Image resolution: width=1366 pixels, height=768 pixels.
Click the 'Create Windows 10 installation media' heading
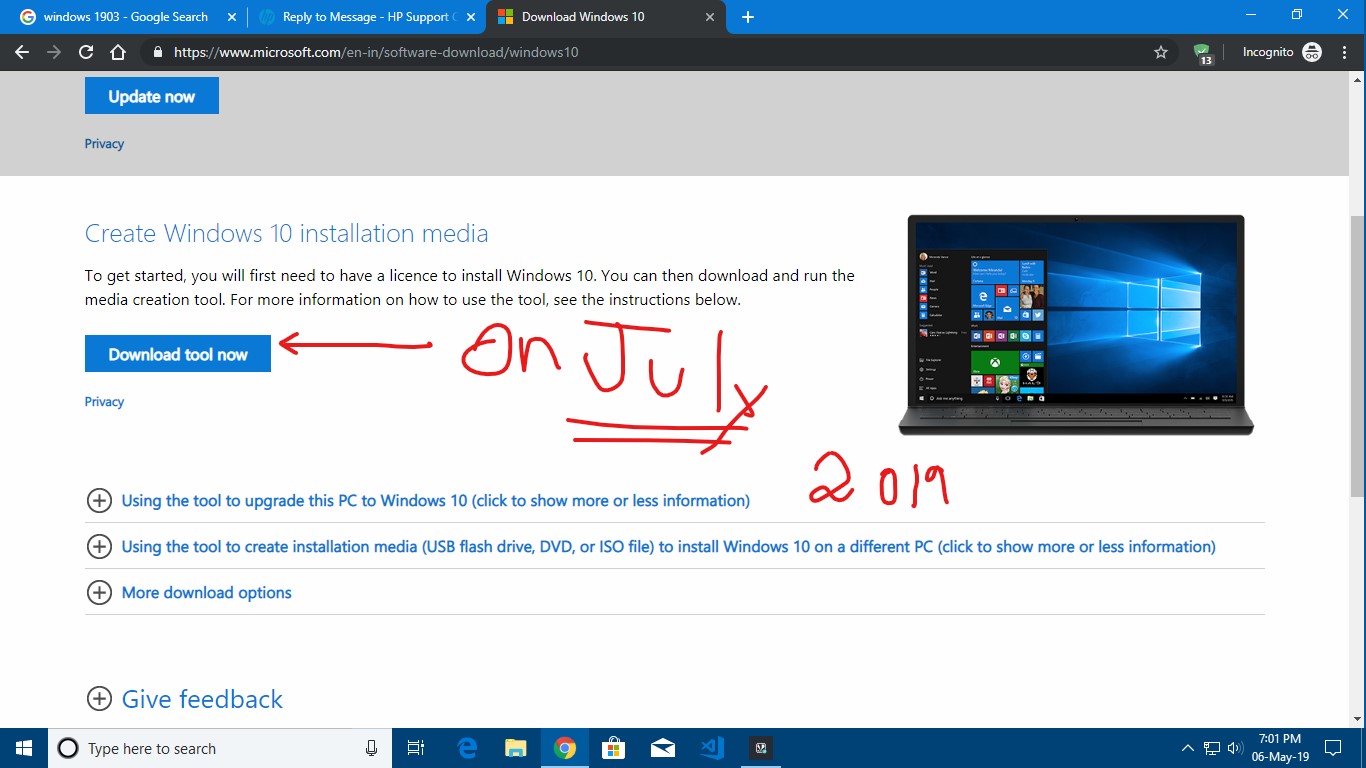coord(287,233)
